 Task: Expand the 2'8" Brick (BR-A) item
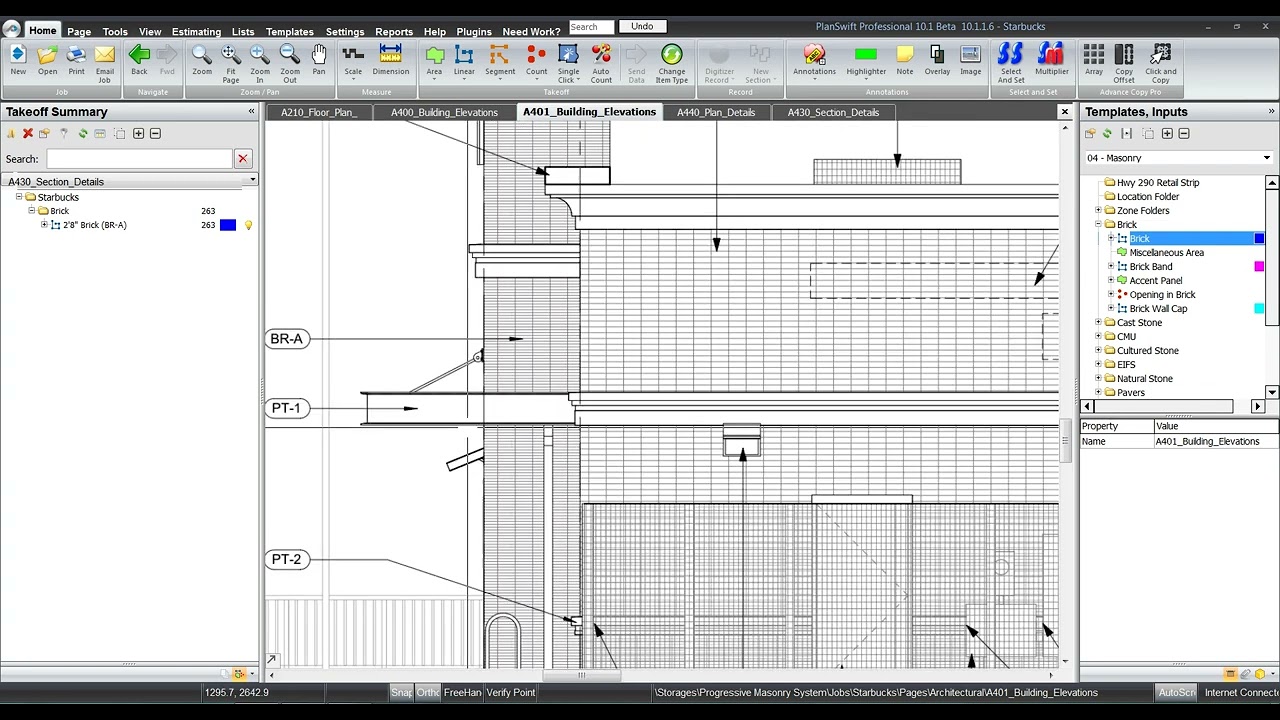[44, 225]
